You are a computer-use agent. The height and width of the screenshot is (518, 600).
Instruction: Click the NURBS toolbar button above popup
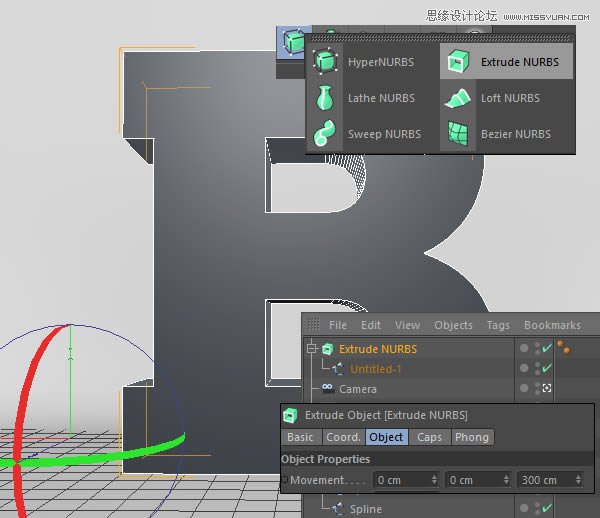[292, 42]
